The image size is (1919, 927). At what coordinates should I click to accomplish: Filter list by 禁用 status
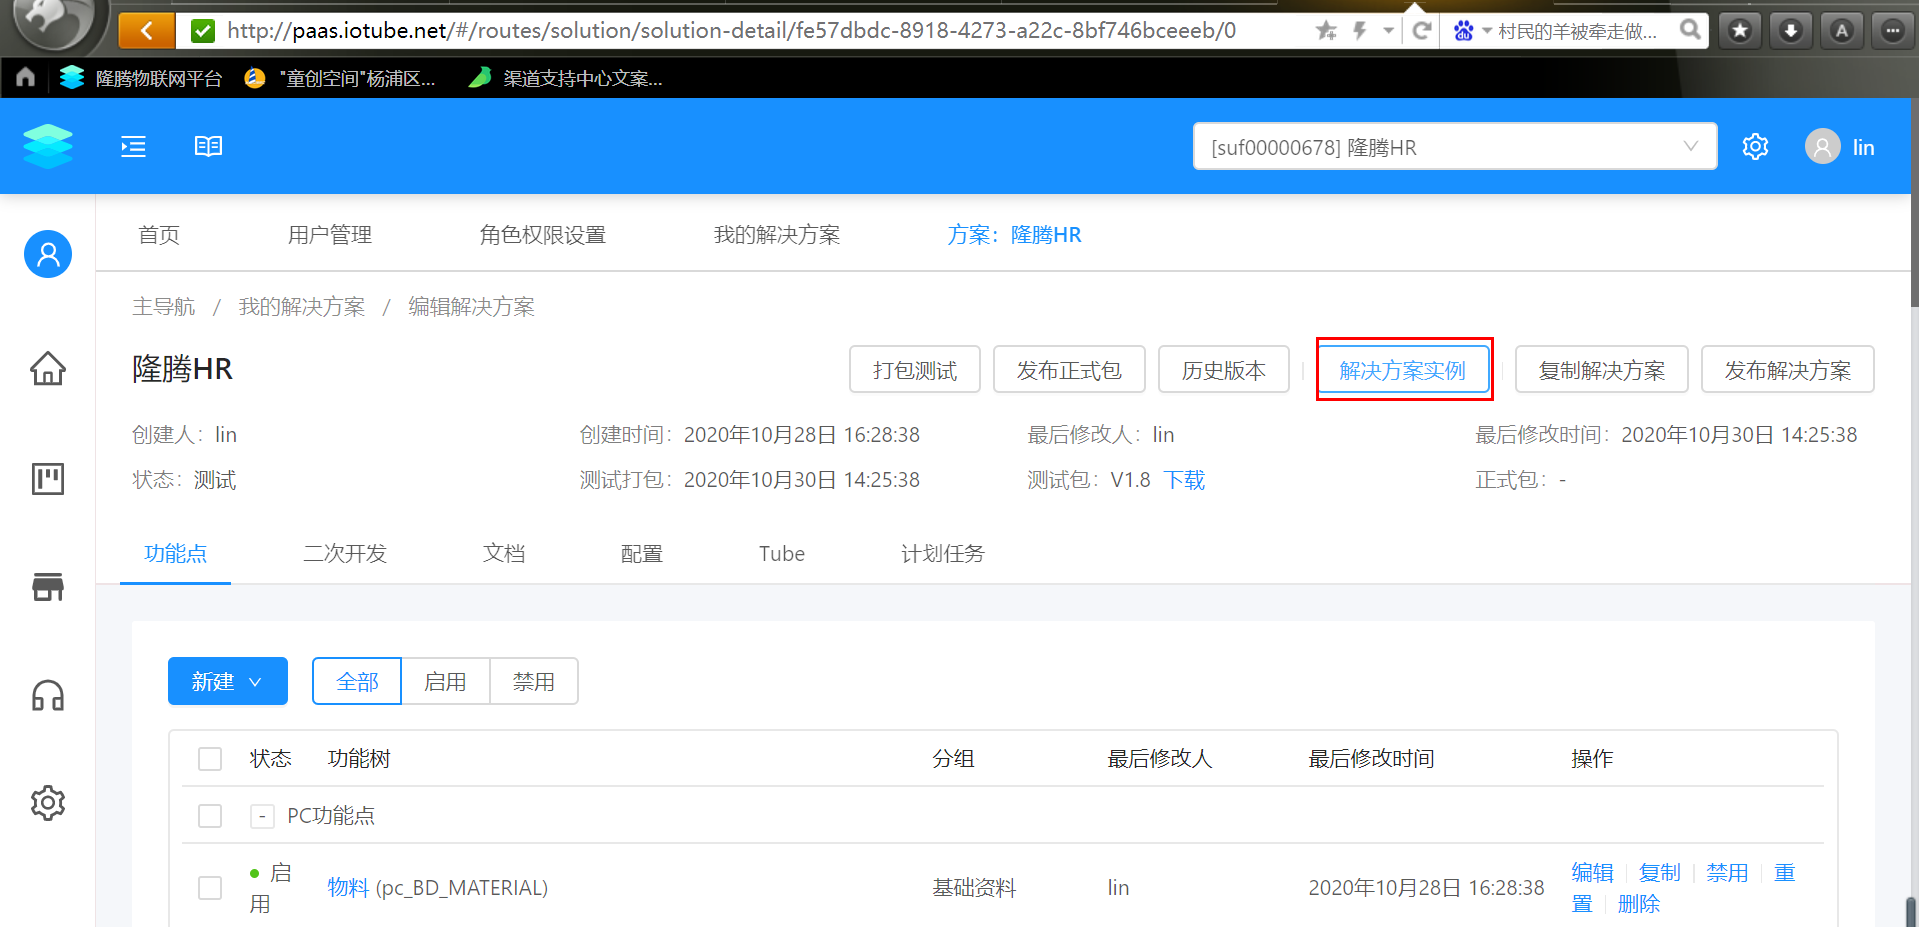click(534, 681)
